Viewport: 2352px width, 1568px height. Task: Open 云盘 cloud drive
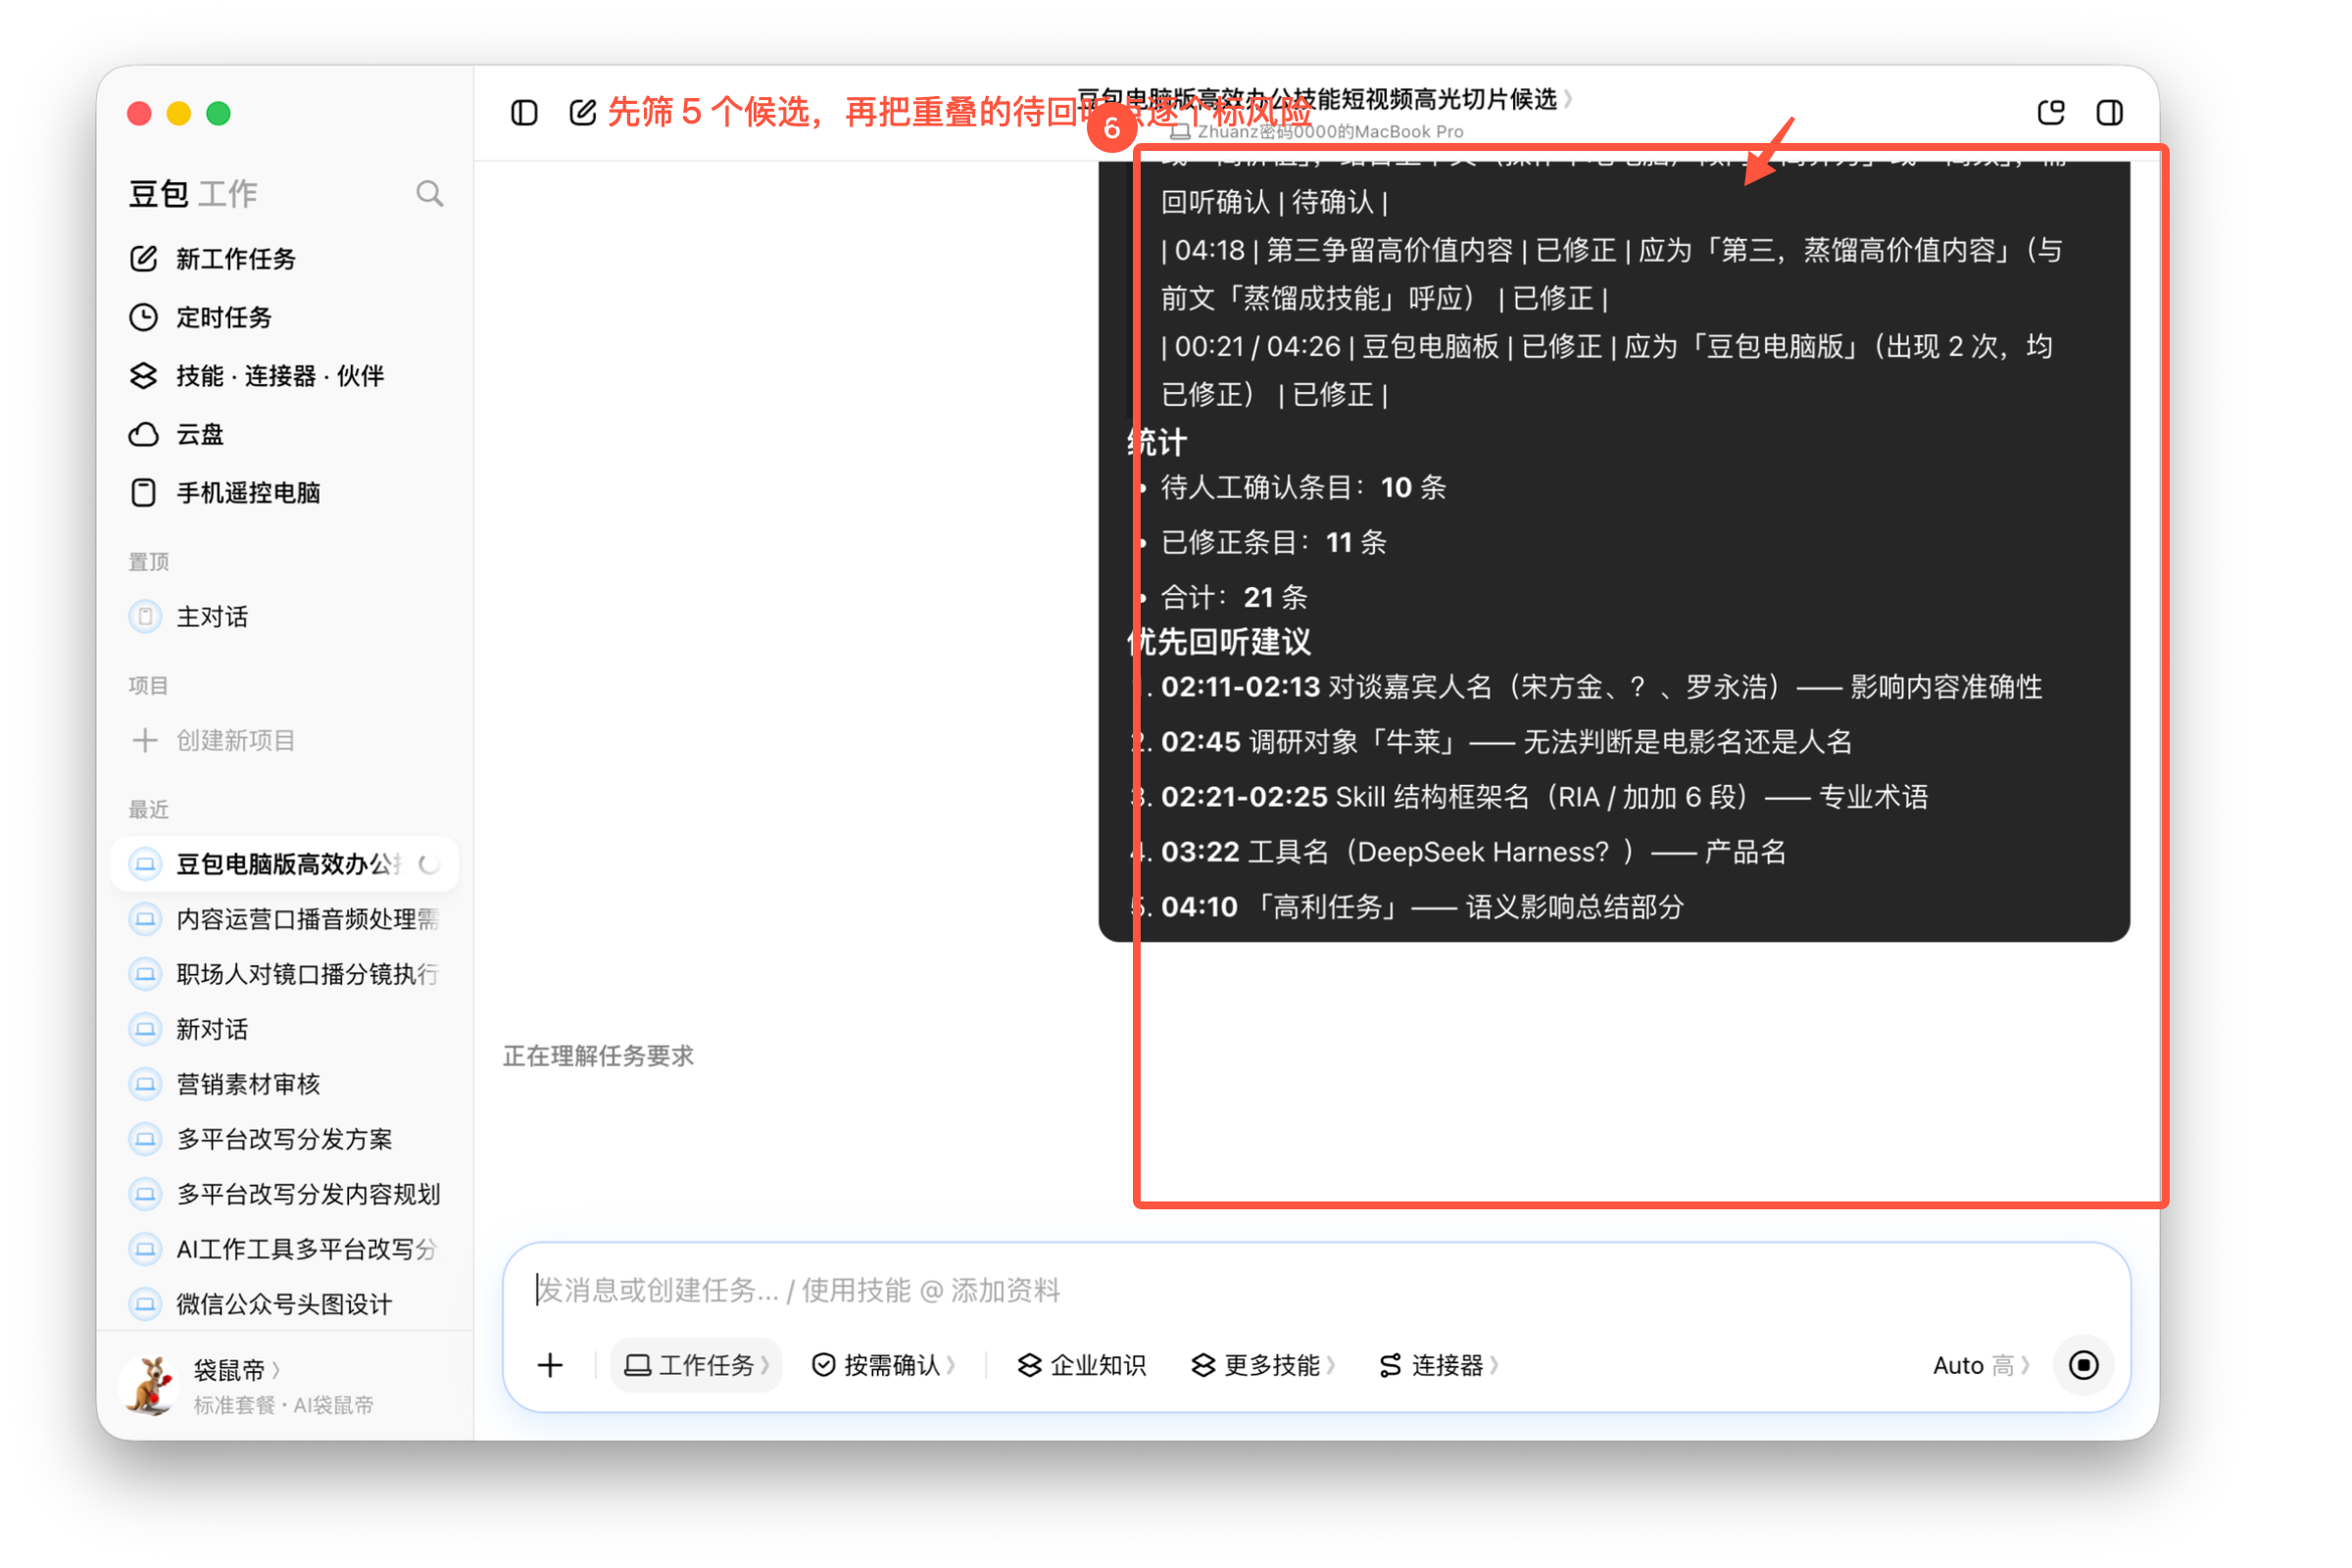284,434
